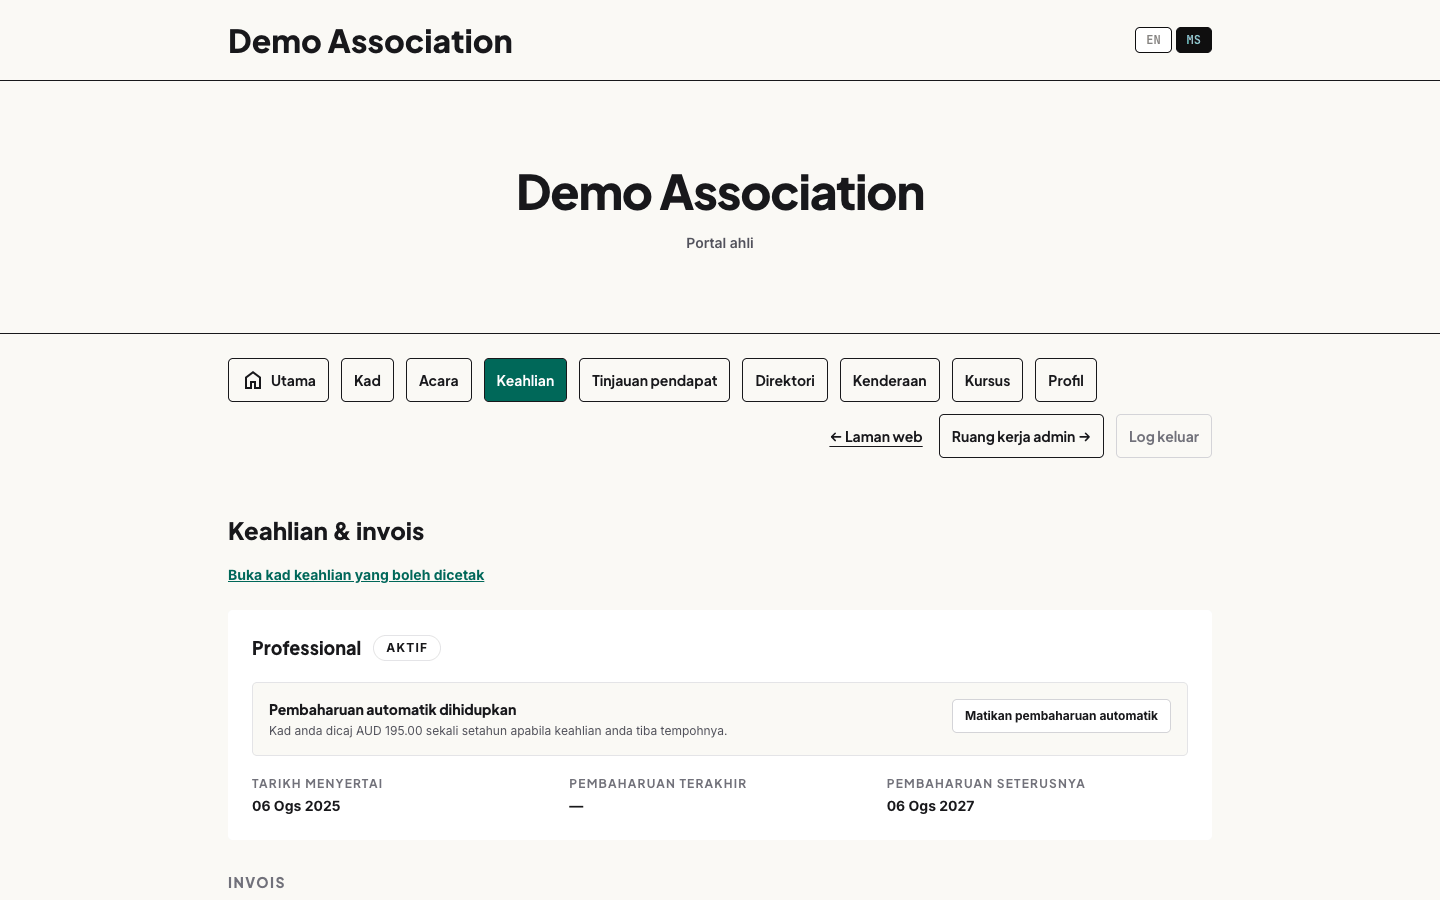Click the Keahlian & invois heading

pos(326,531)
